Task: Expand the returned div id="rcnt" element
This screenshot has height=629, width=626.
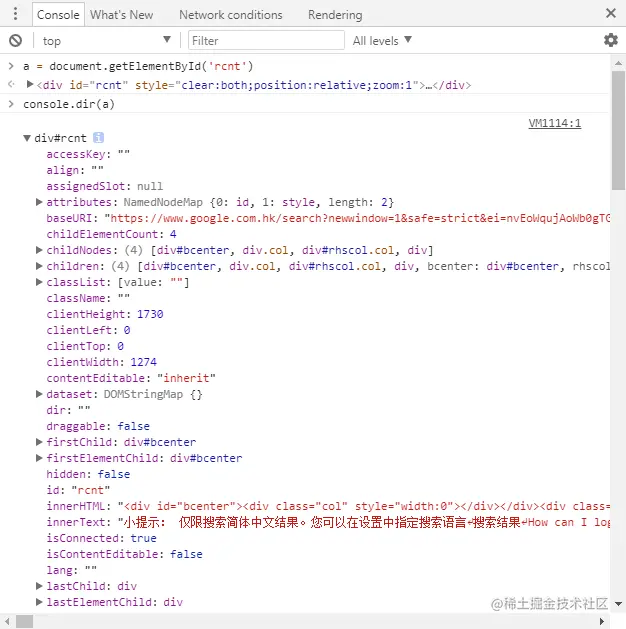Action: 30,84
